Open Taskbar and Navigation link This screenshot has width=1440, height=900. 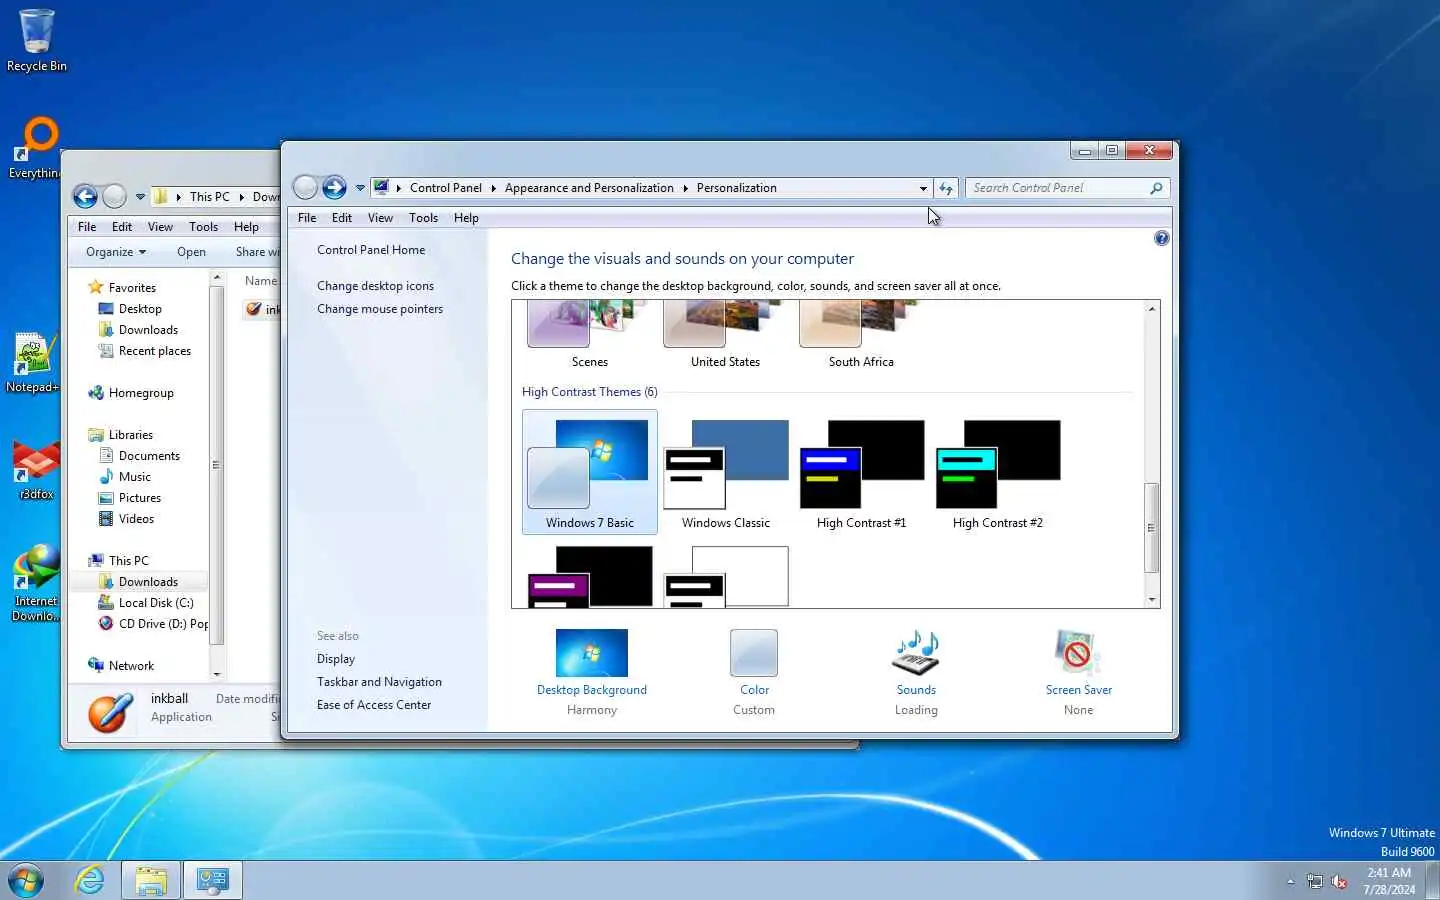[379, 682]
